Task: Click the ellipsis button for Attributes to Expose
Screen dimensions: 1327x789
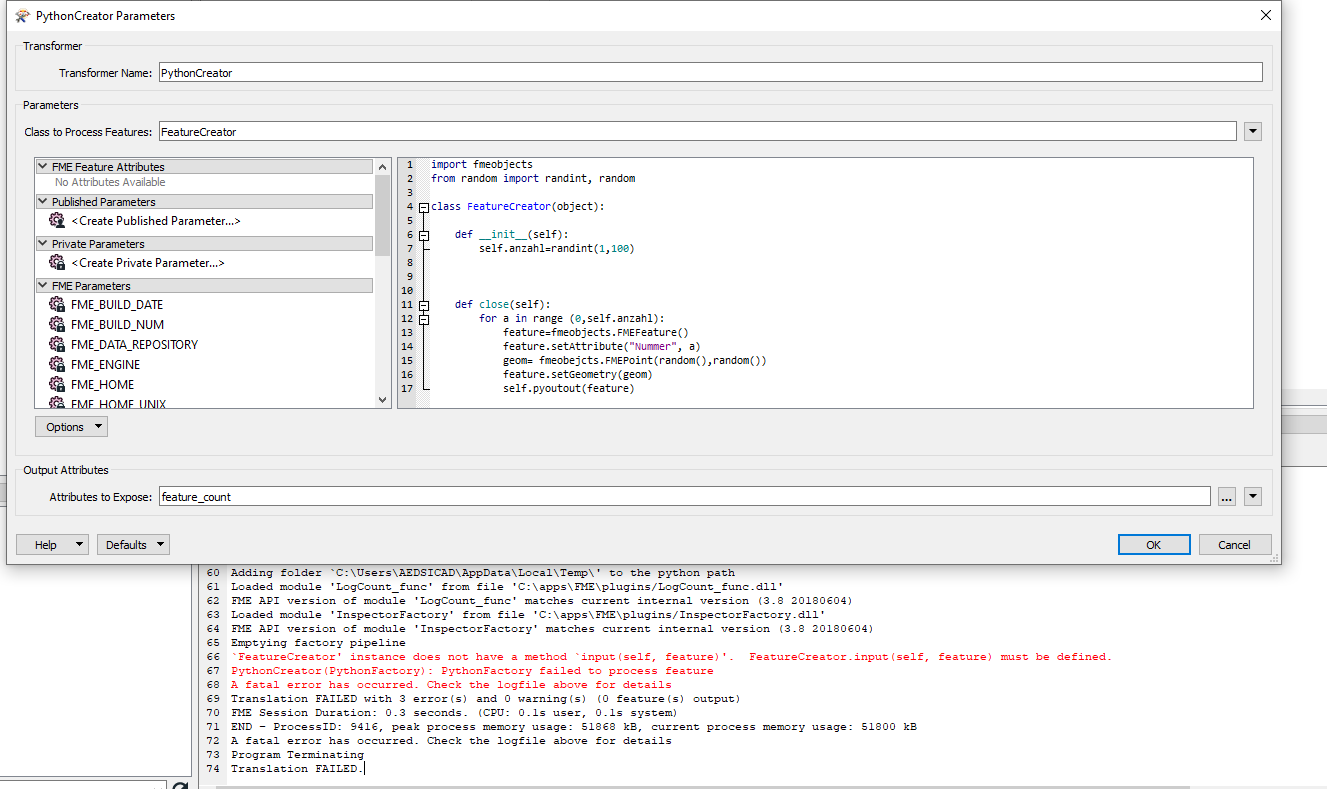Action: pos(1227,497)
